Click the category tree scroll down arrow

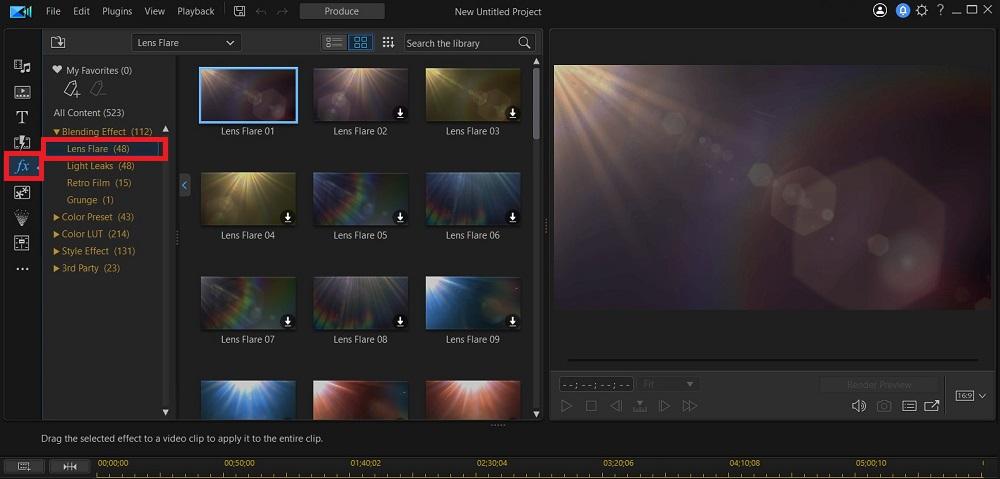(x=166, y=412)
